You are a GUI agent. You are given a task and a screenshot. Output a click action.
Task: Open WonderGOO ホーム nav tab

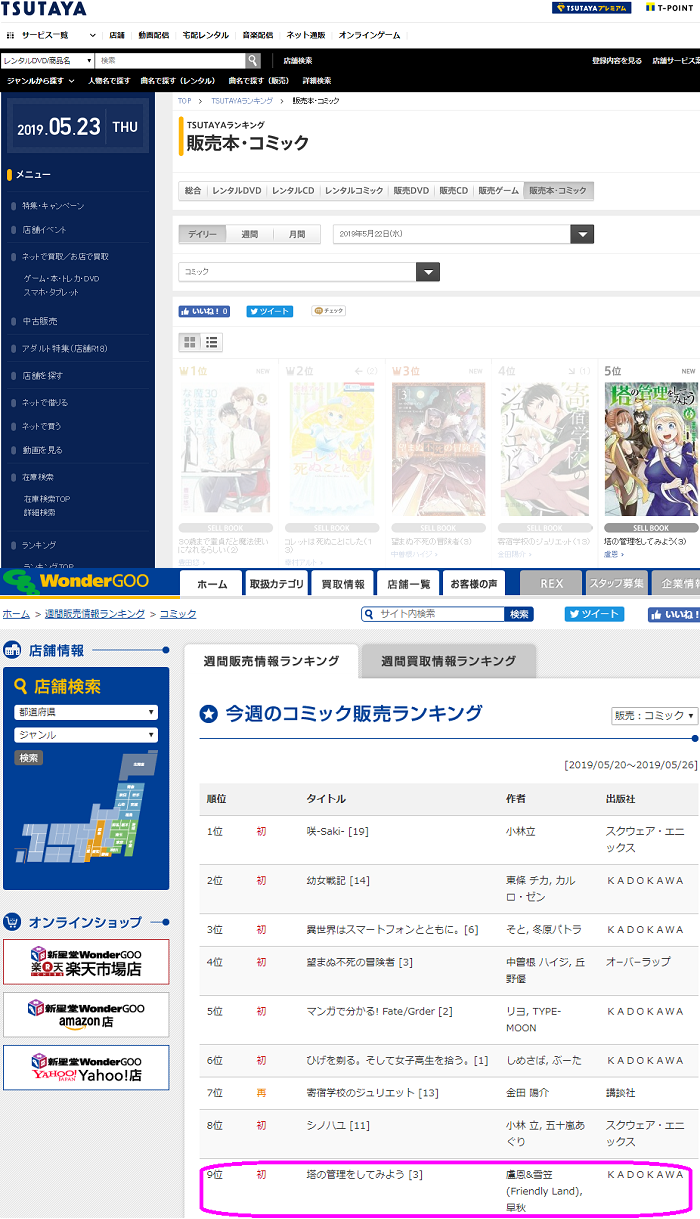[212, 583]
